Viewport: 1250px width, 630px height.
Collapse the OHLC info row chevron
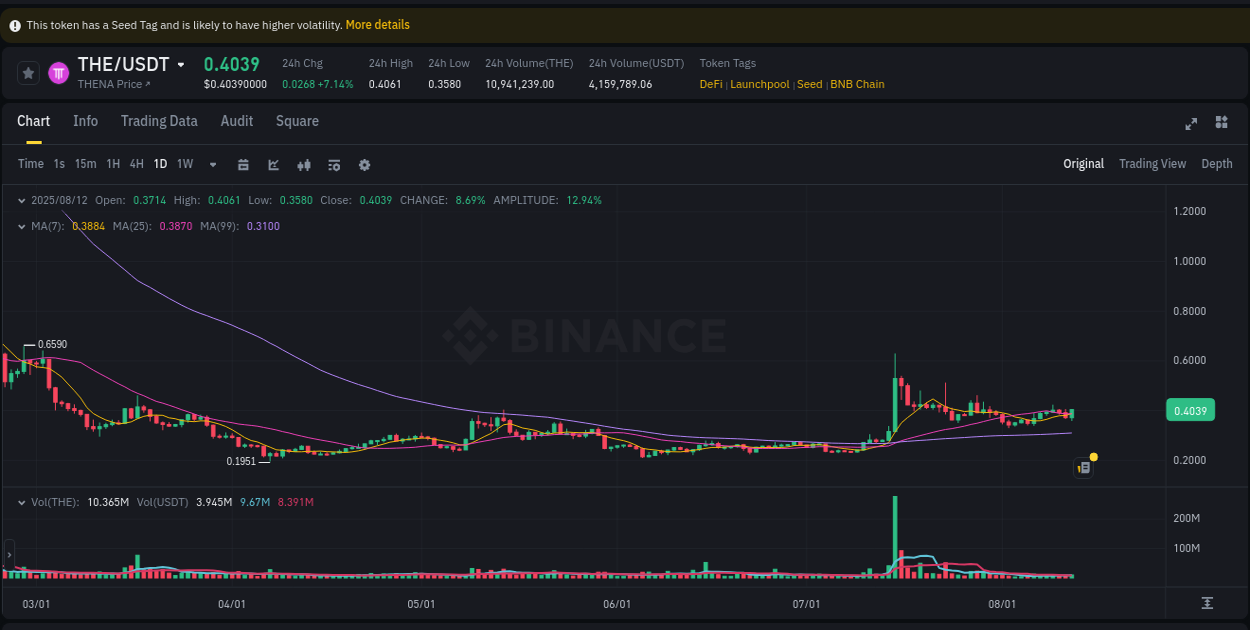tap(21, 200)
